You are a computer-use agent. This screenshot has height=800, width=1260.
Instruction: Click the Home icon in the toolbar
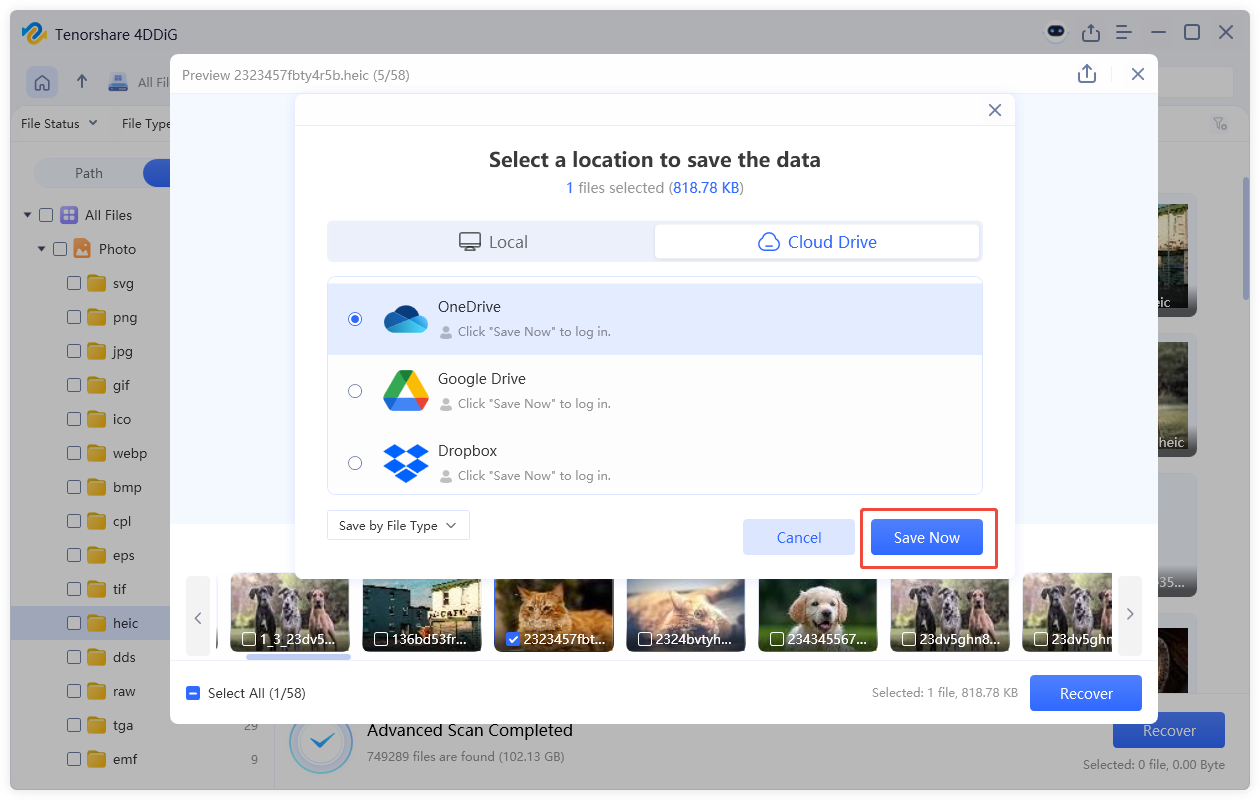click(x=41, y=82)
